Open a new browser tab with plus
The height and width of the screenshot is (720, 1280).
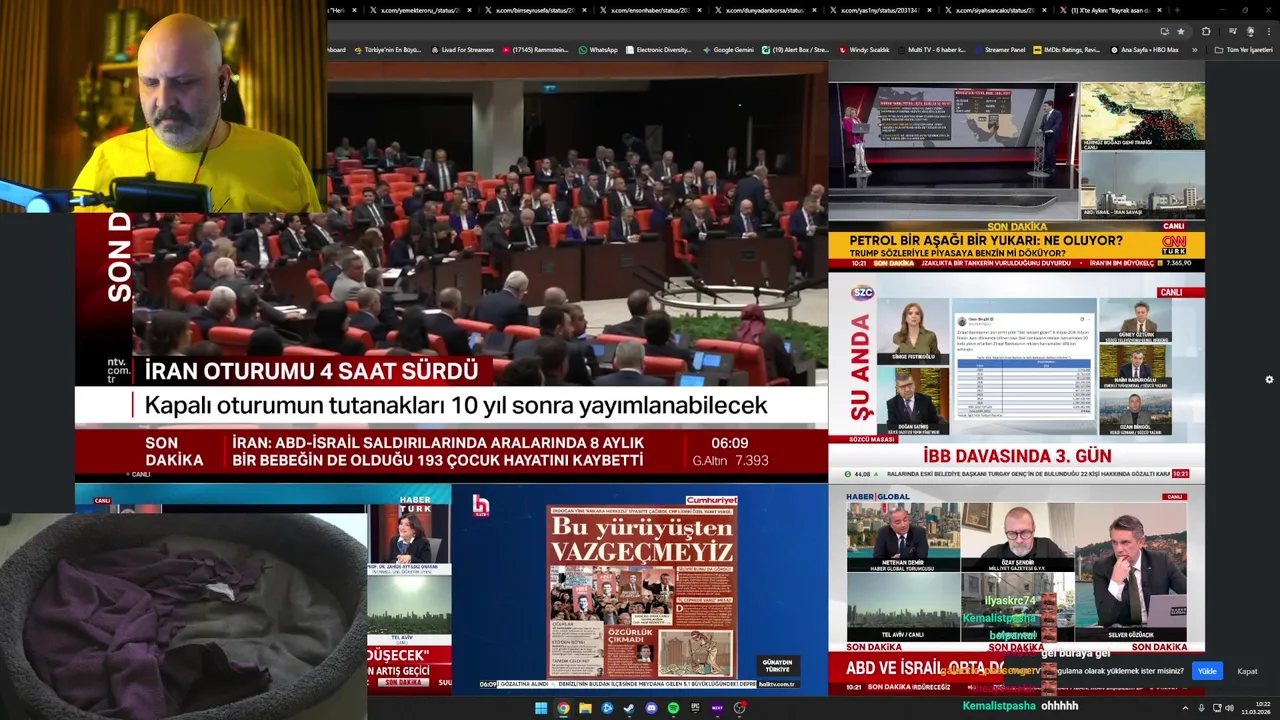click(1177, 10)
